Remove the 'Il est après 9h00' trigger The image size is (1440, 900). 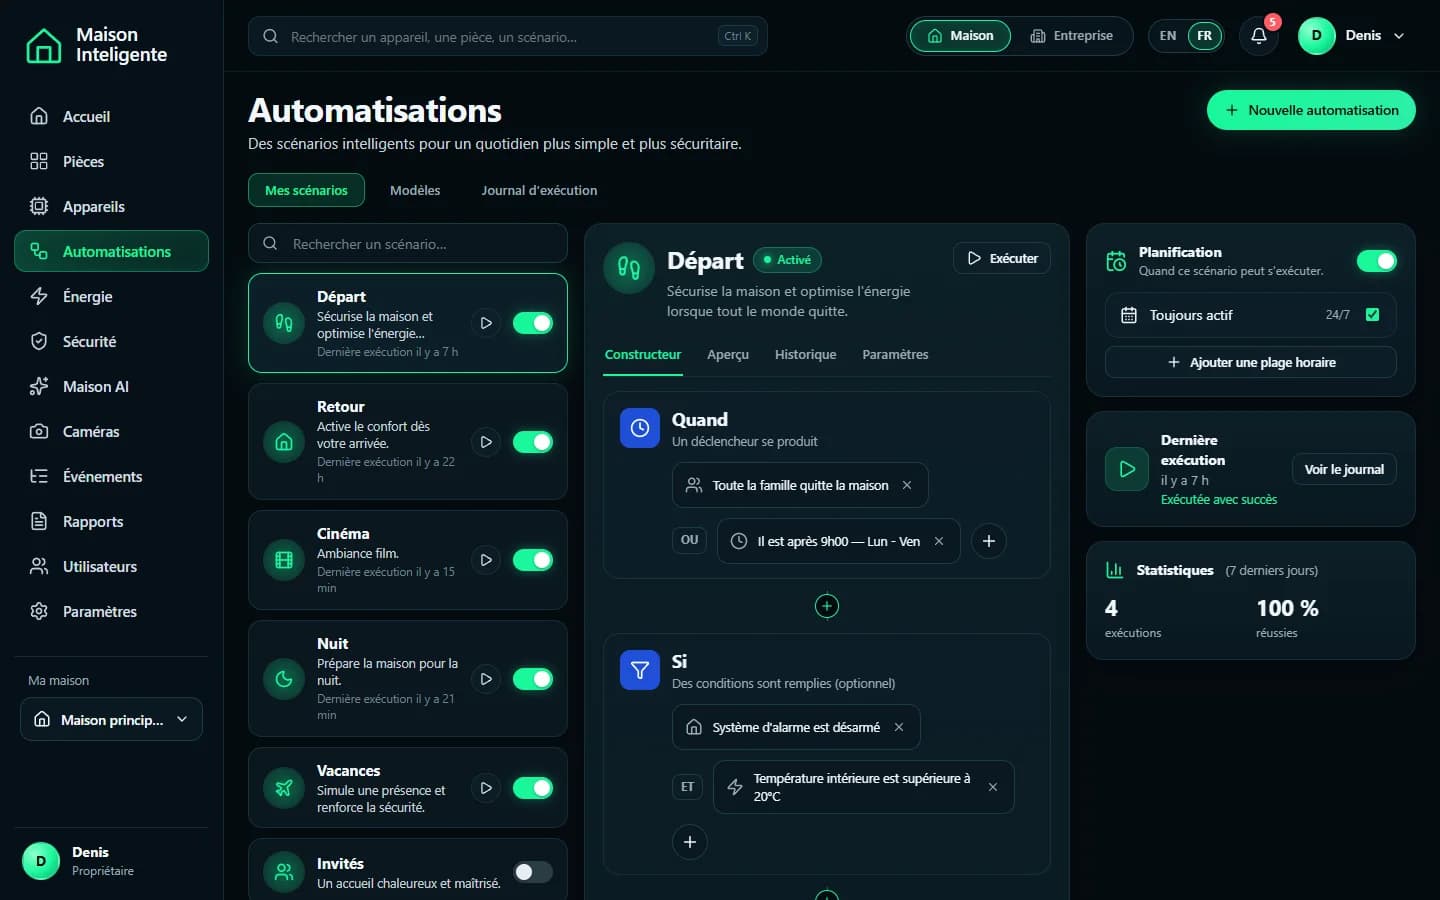(x=939, y=541)
